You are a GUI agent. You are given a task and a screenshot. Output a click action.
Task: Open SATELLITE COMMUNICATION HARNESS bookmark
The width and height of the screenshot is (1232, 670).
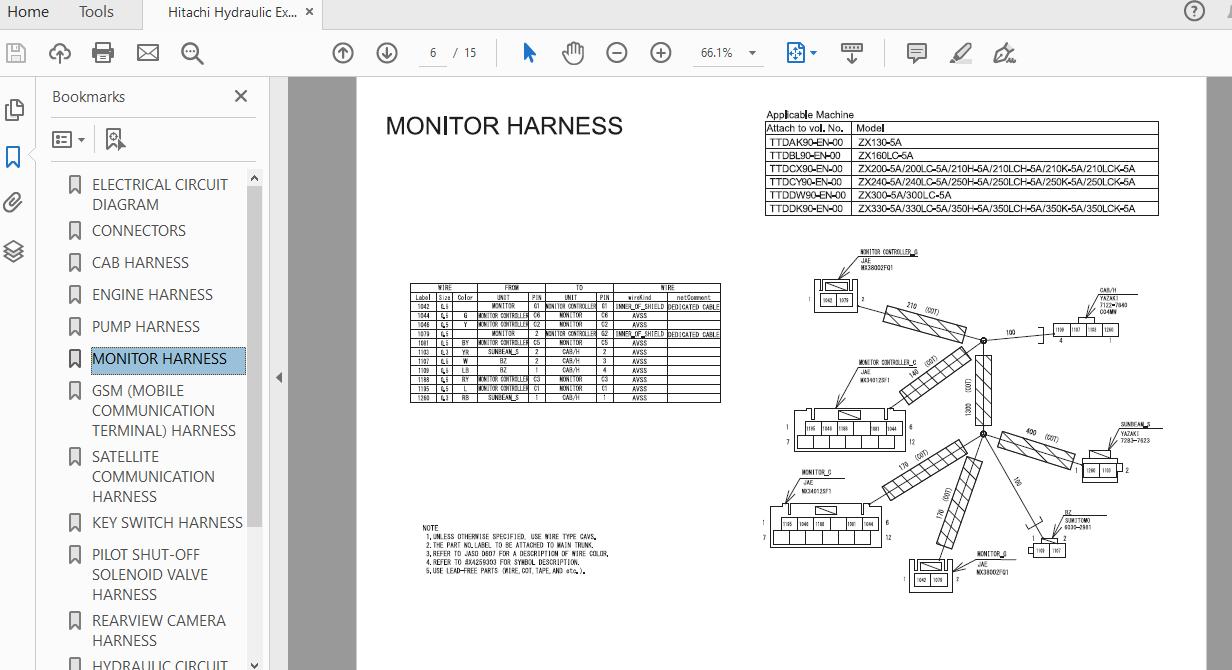(153, 476)
